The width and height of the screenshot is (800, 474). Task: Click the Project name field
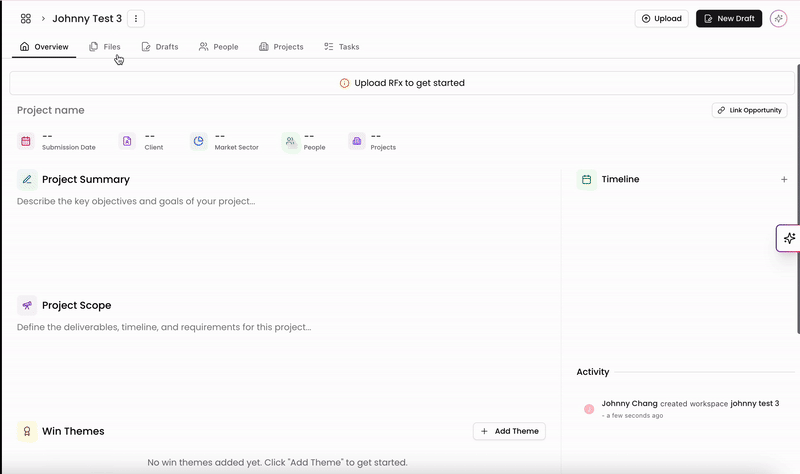pos(51,110)
